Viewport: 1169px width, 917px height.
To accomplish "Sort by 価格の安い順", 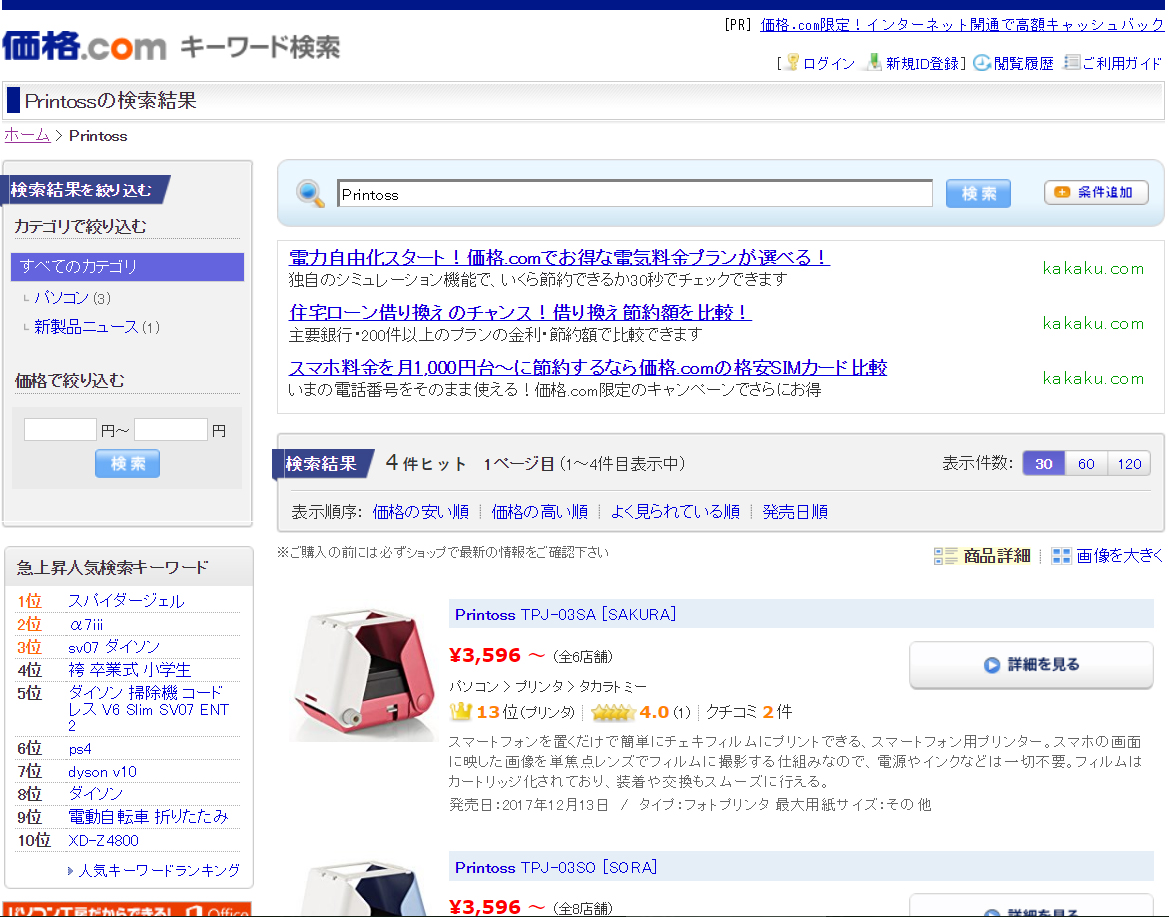I will 420,511.
